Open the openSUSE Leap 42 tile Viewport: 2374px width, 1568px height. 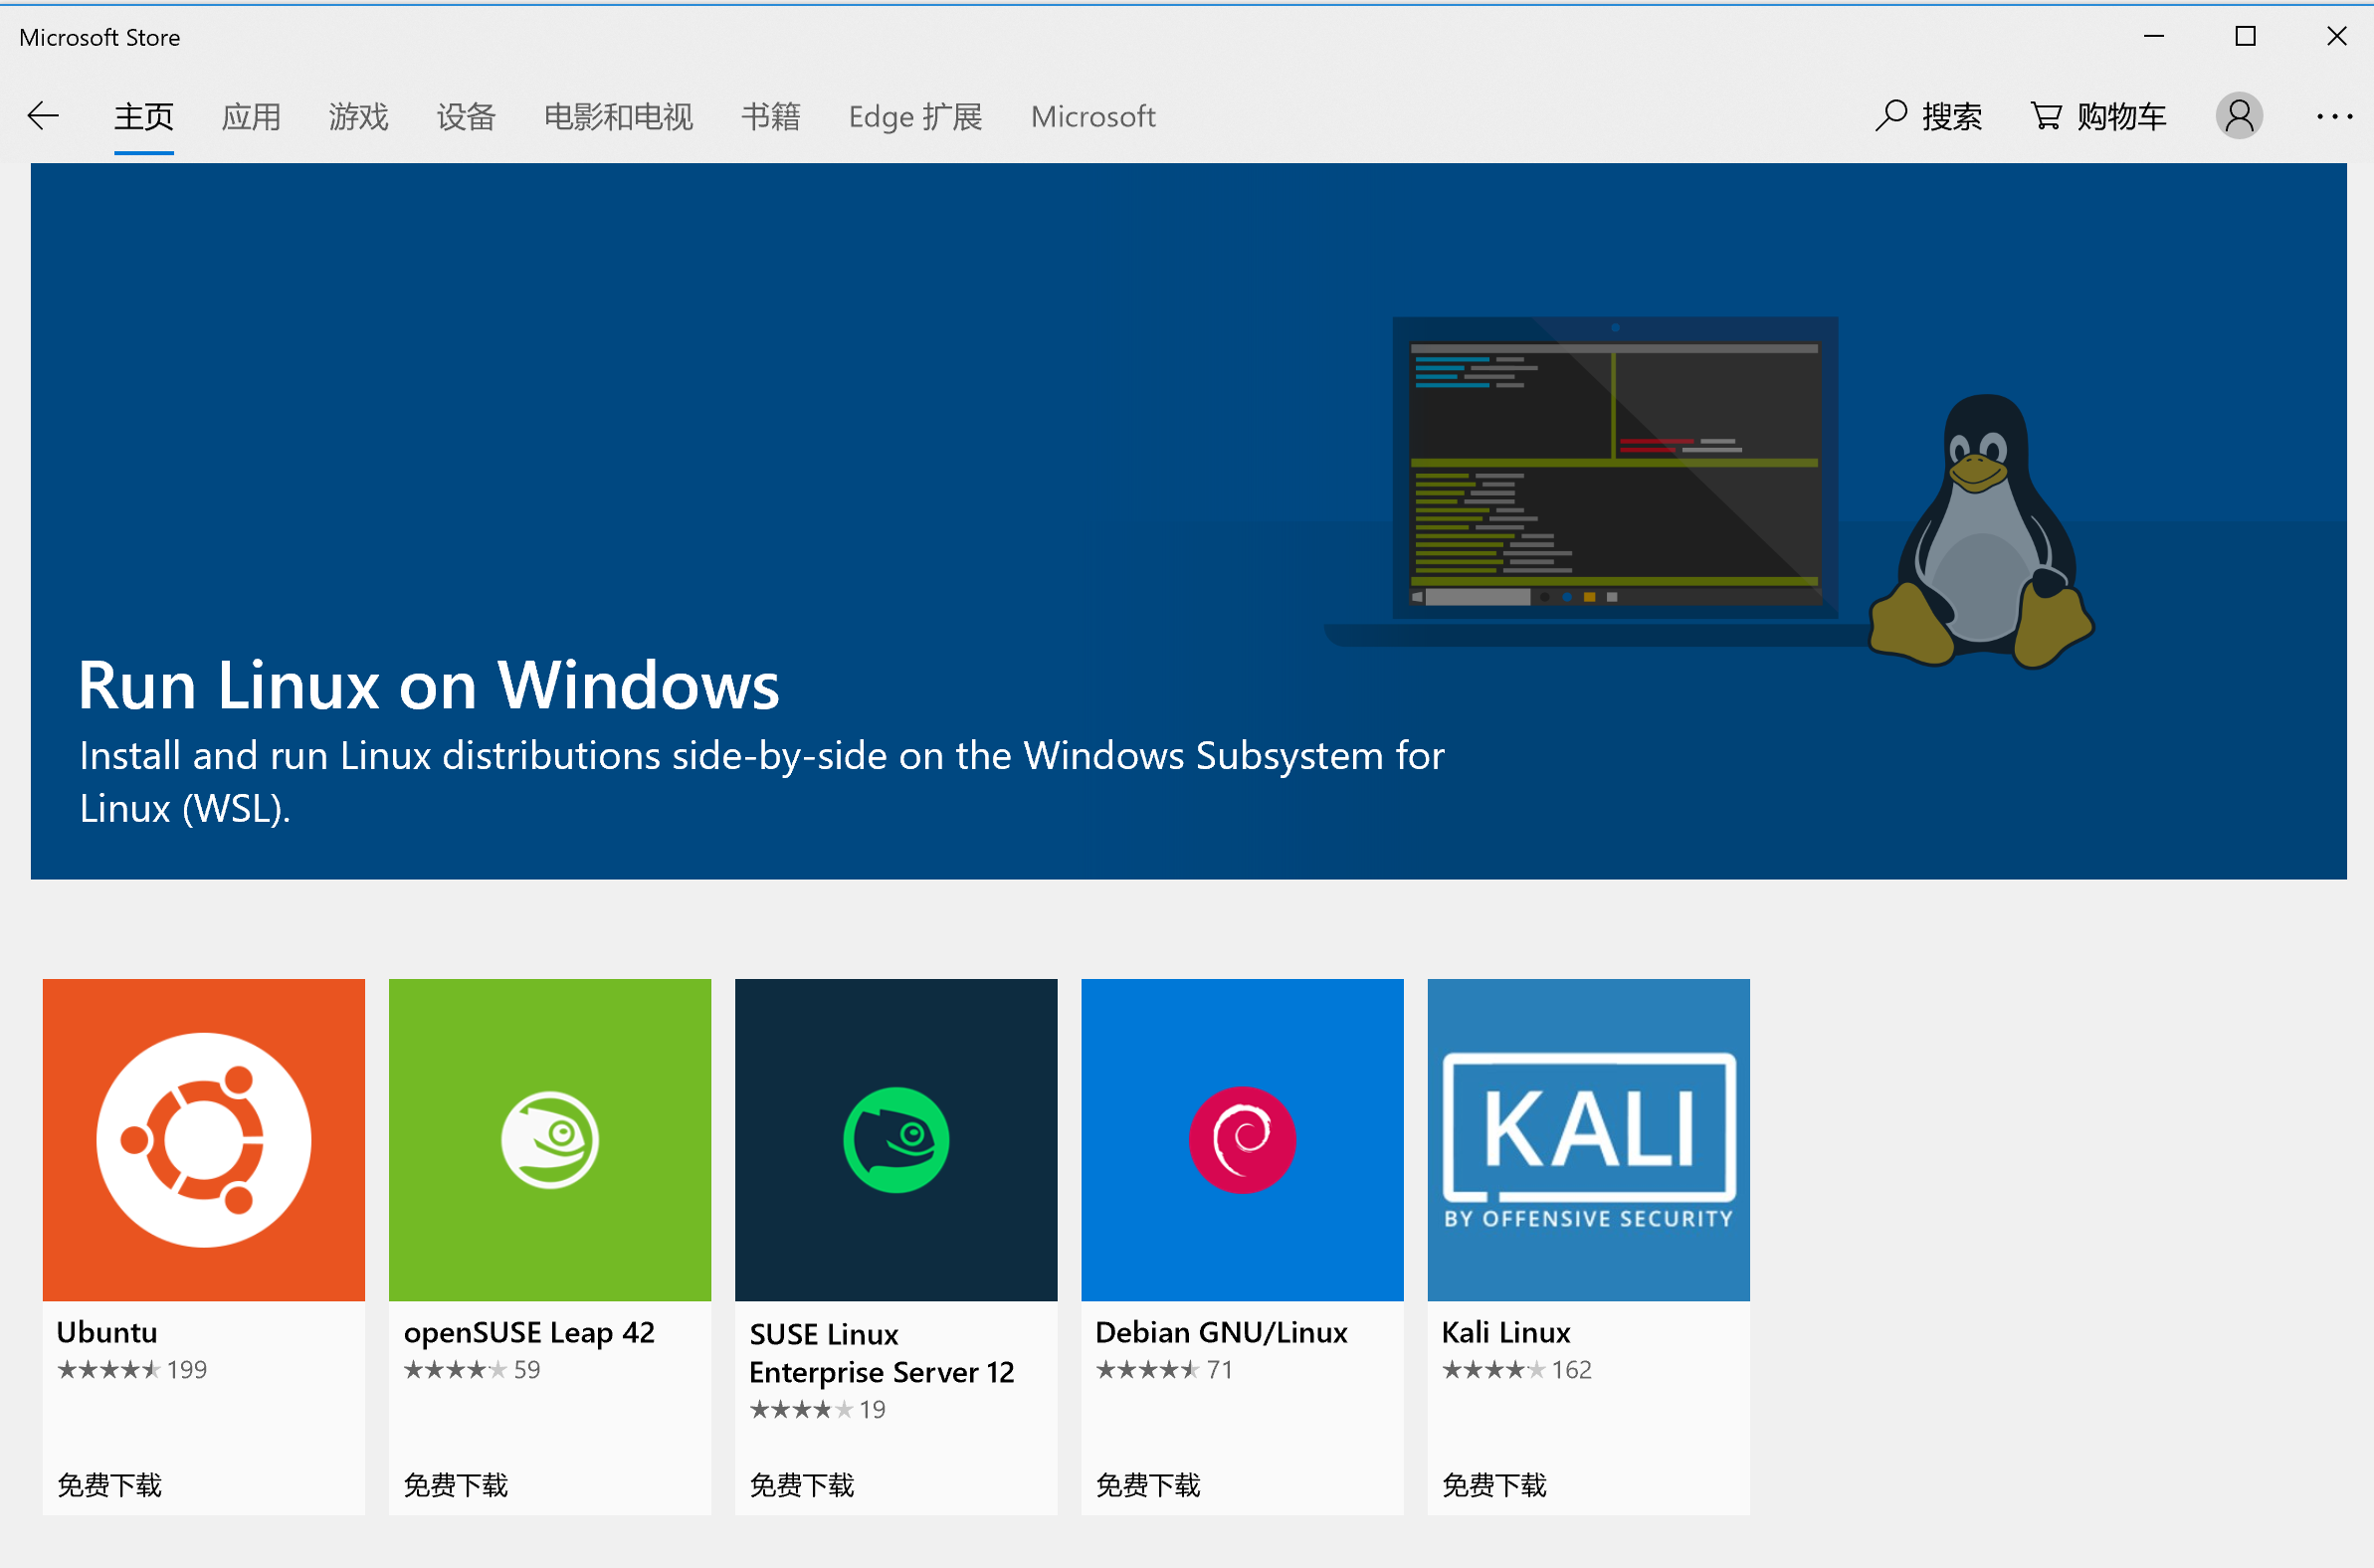[549, 1139]
